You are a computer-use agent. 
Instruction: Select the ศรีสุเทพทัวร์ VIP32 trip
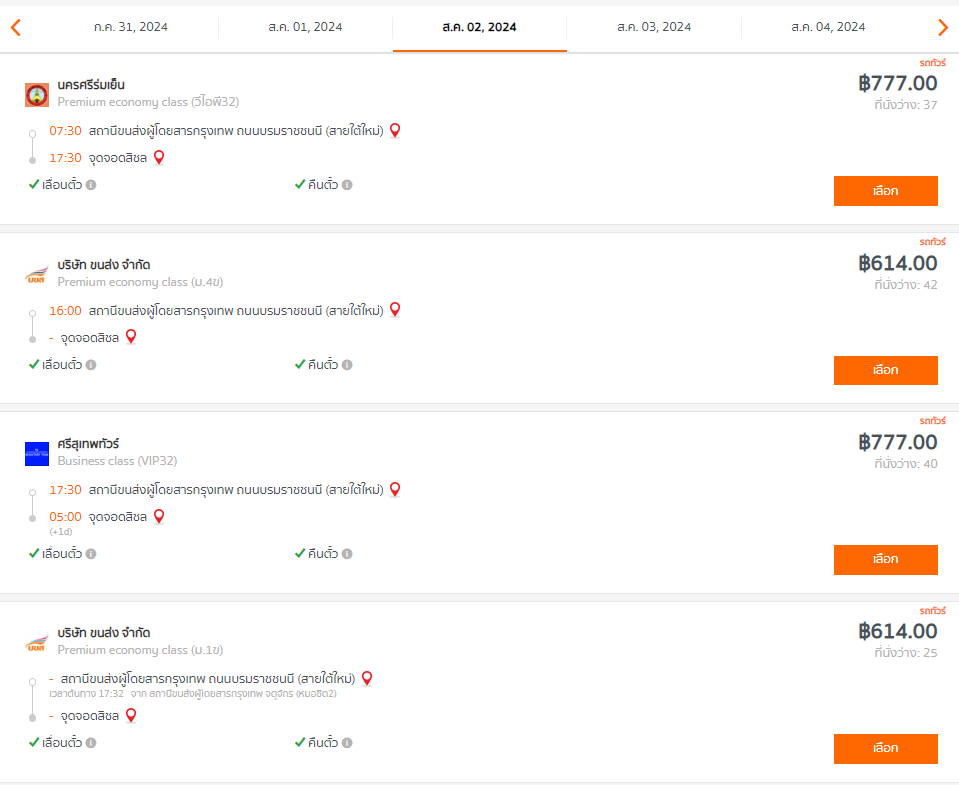pos(886,559)
